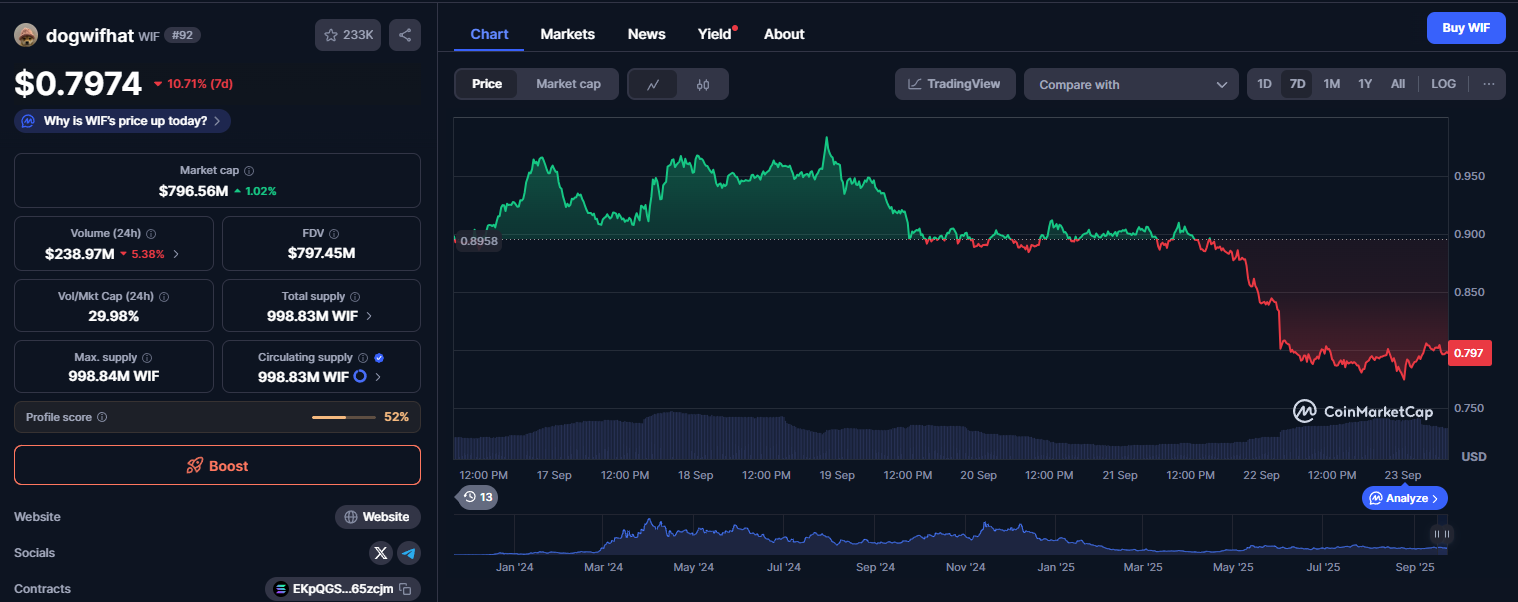
Task: Click the Buy WIF button
Action: [x=1466, y=28]
